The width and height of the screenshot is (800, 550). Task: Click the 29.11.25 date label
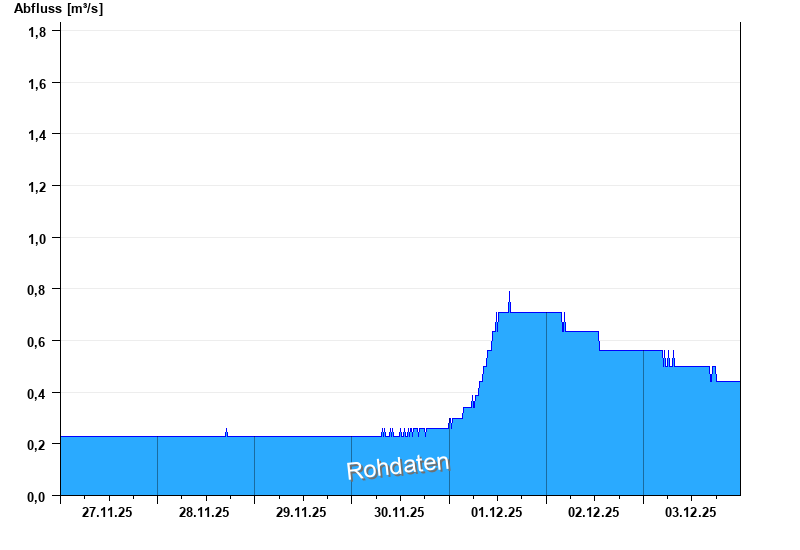(x=301, y=512)
